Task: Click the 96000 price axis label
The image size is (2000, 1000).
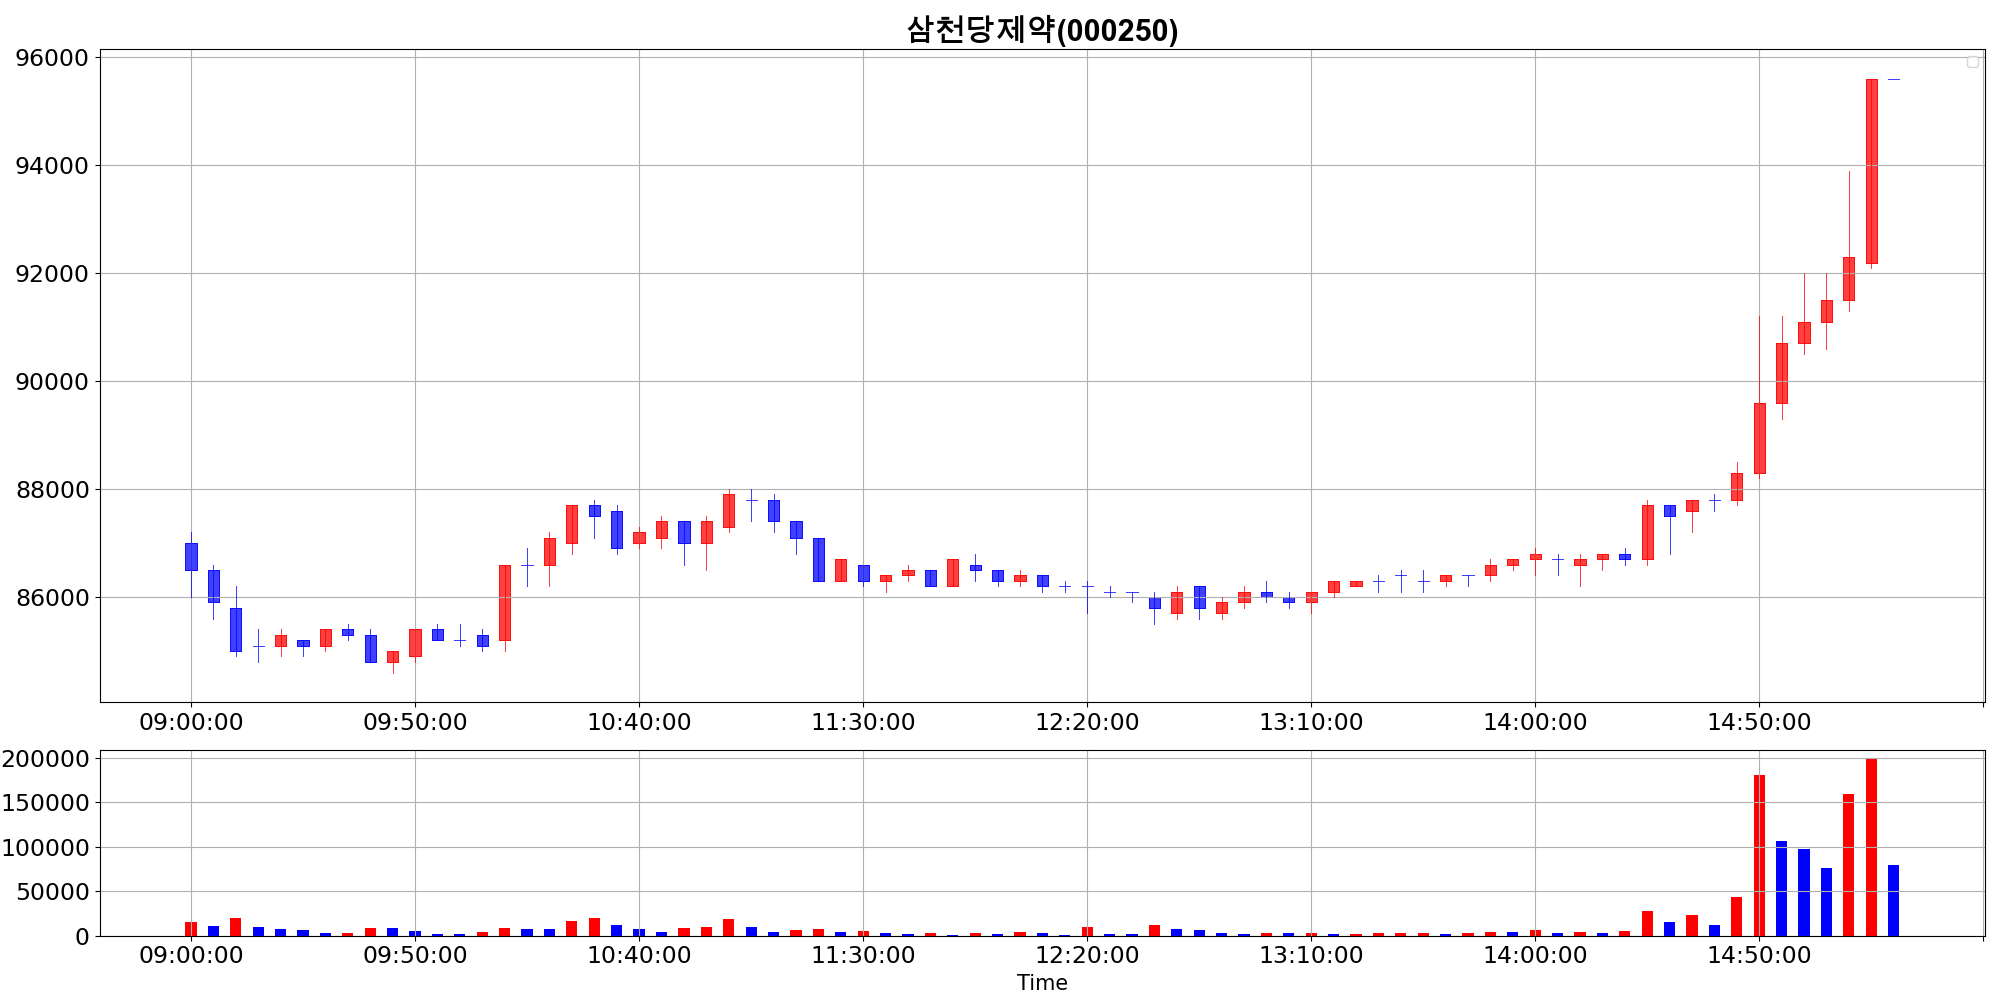Action: (x=52, y=58)
